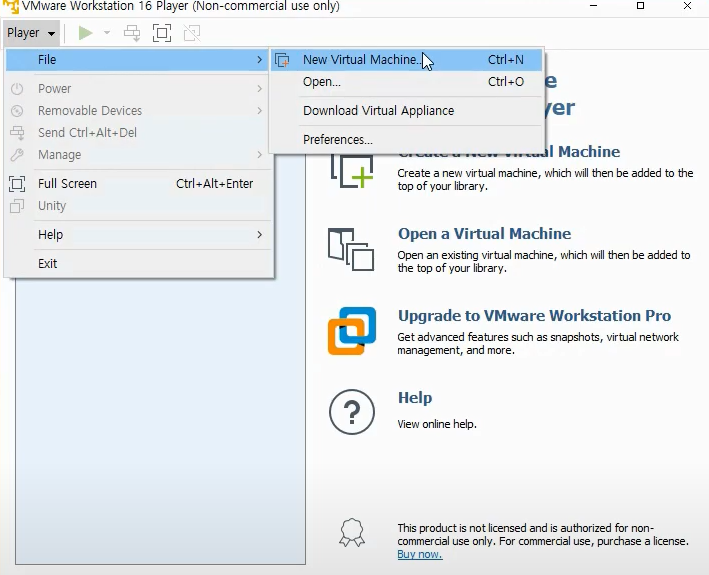Click the full screen toolbar icon
The height and width of the screenshot is (575, 709).
click(162, 33)
